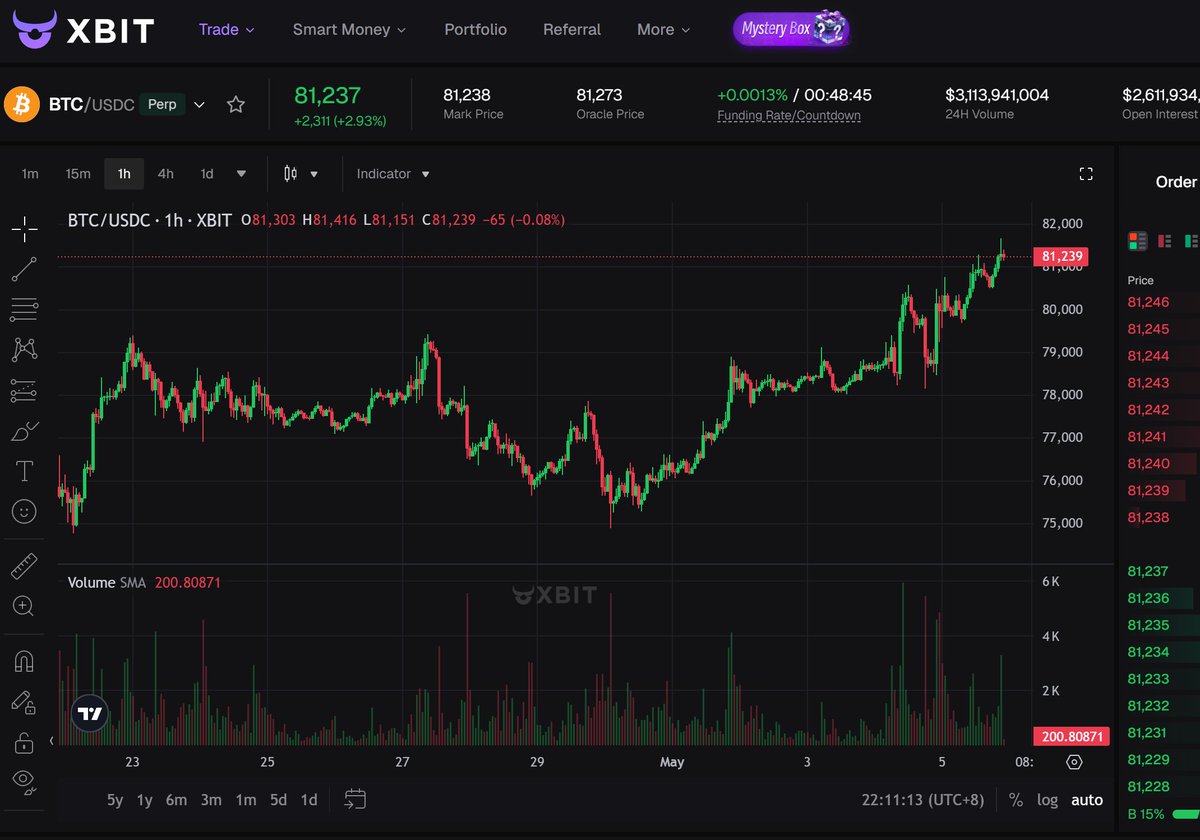This screenshot has width=1200, height=840.
Task: Go to the Portfolio page
Action: (475, 30)
